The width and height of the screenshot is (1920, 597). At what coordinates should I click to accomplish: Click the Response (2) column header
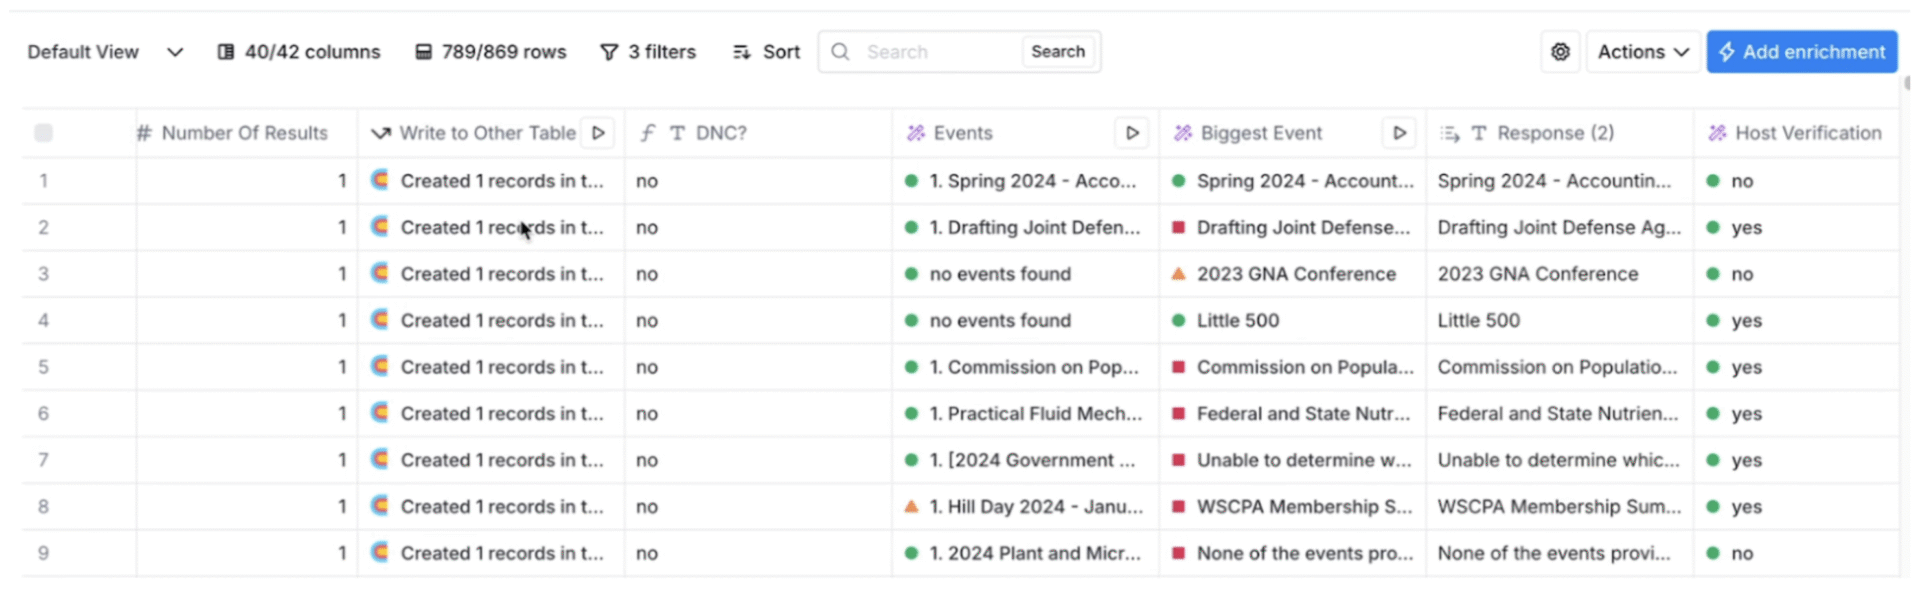click(1559, 133)
